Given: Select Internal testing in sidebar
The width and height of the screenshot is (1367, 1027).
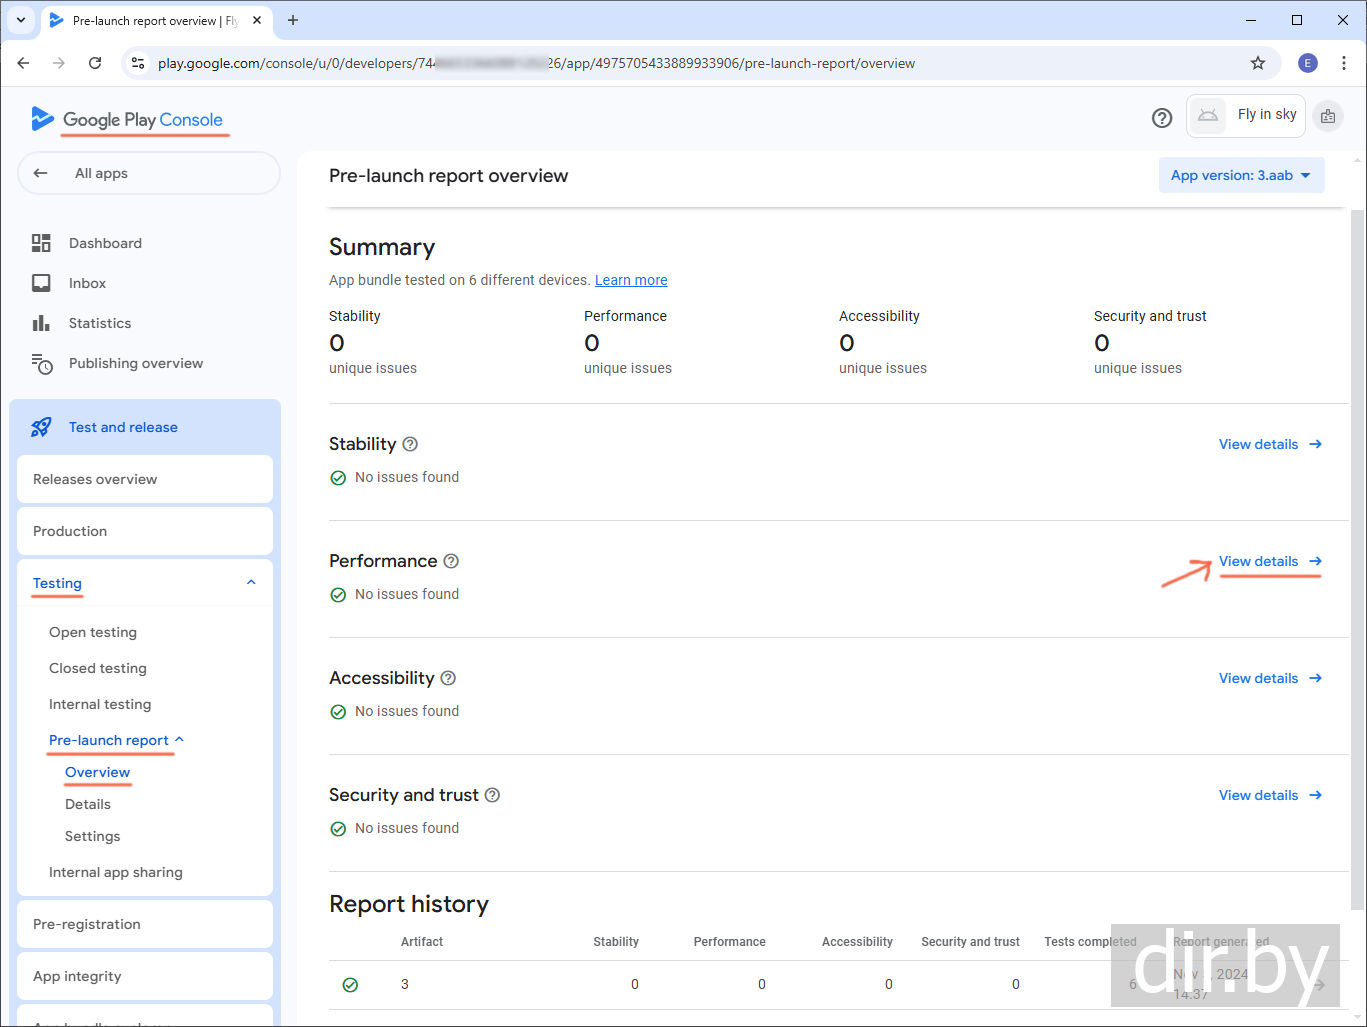Looking at the screenshot, I should tap(100, 704).
